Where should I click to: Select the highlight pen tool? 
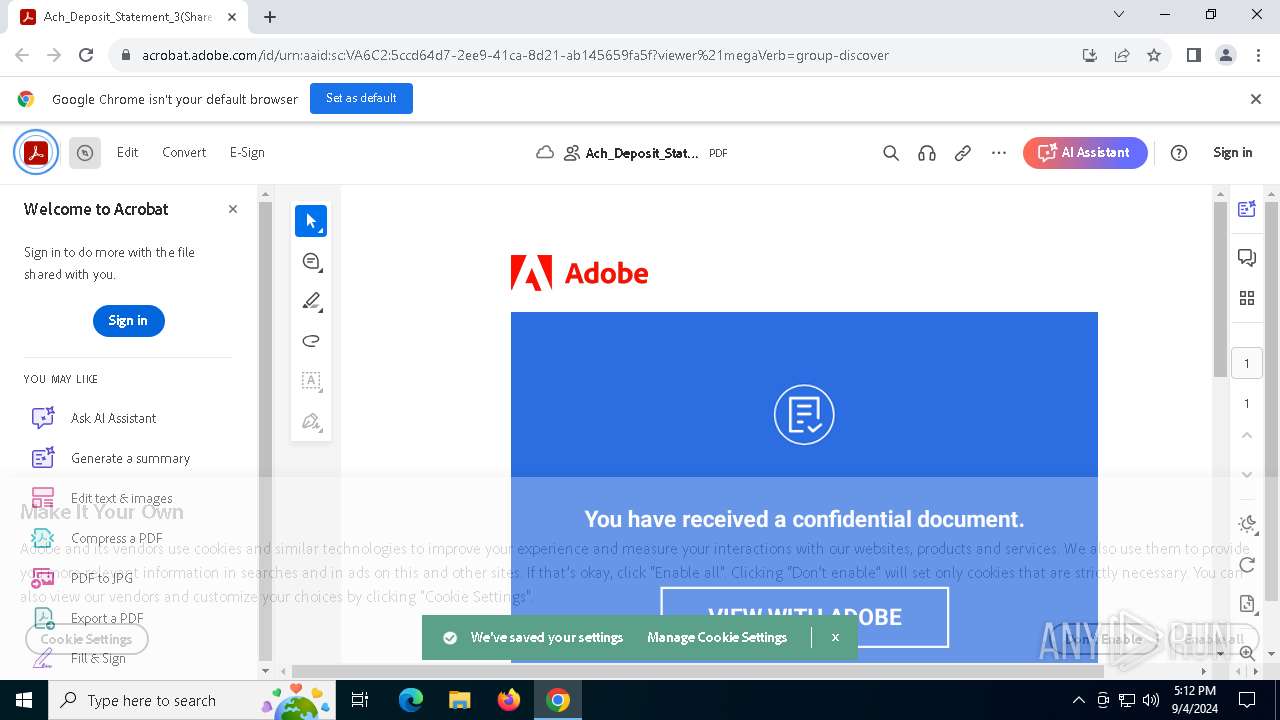[x=311, y=301]
